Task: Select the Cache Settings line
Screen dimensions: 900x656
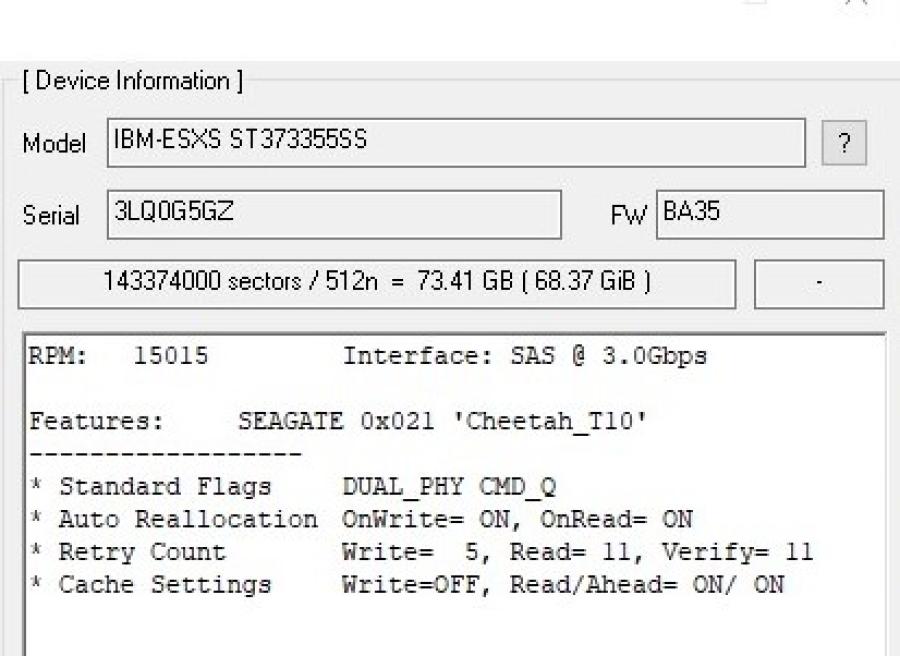Action: coord(406,585)
